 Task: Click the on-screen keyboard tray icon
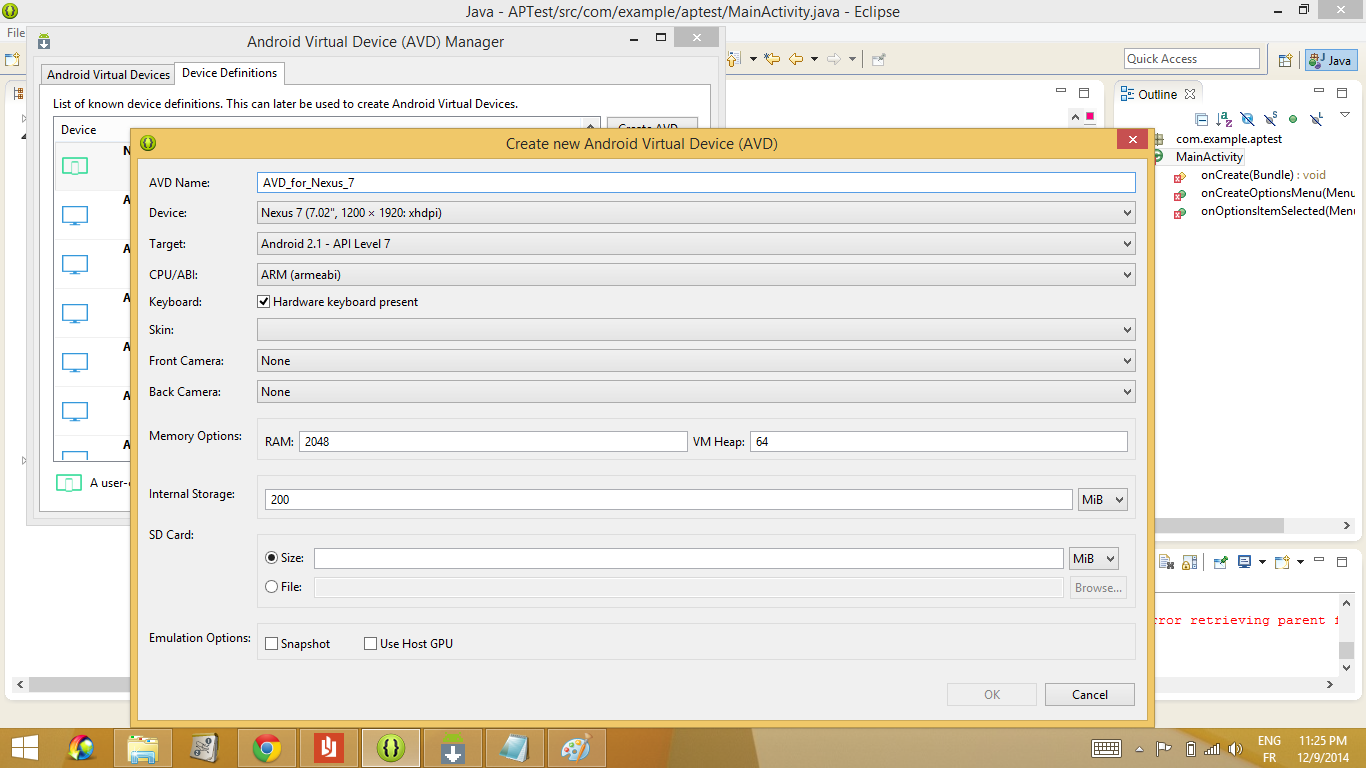(1106, 748)
